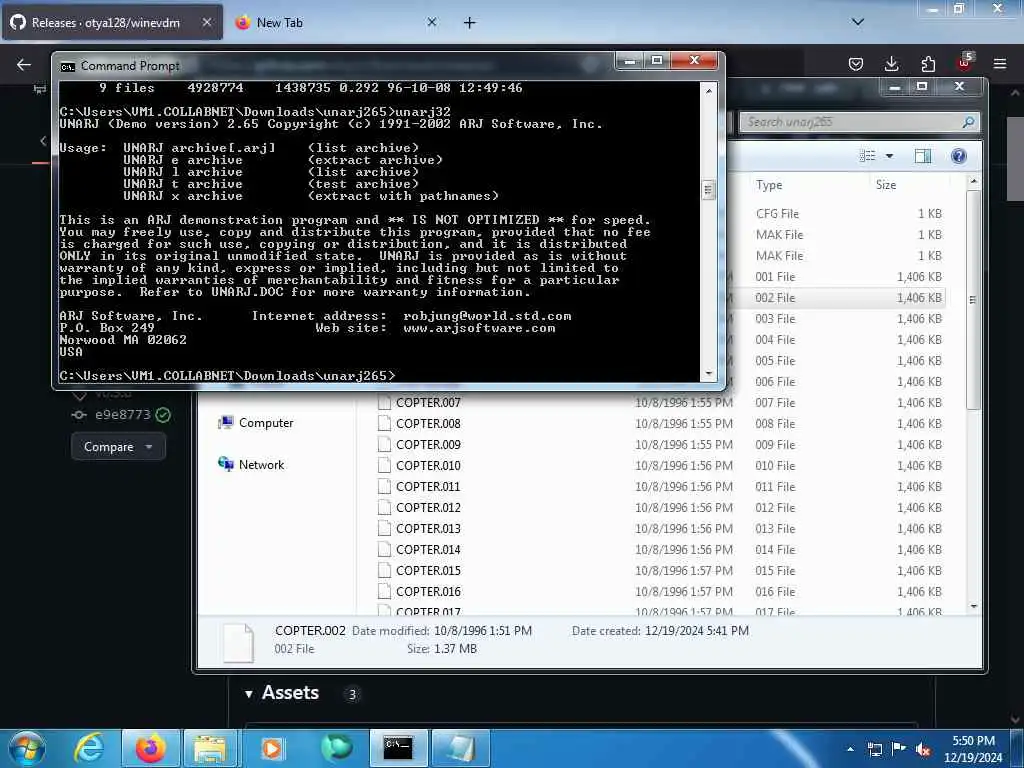
Task: Open Command Prompt title bar system icon
Action: pos(67,66)
